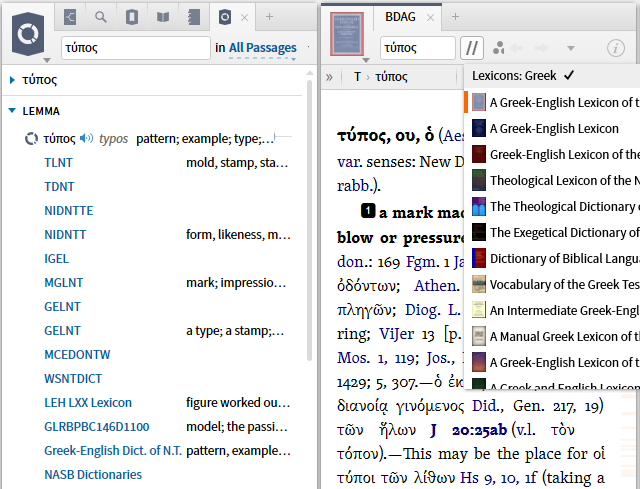Open the GELNT entry with 'a type; a stamp'
The image size is (640, 489).
(x=62, y=331)
